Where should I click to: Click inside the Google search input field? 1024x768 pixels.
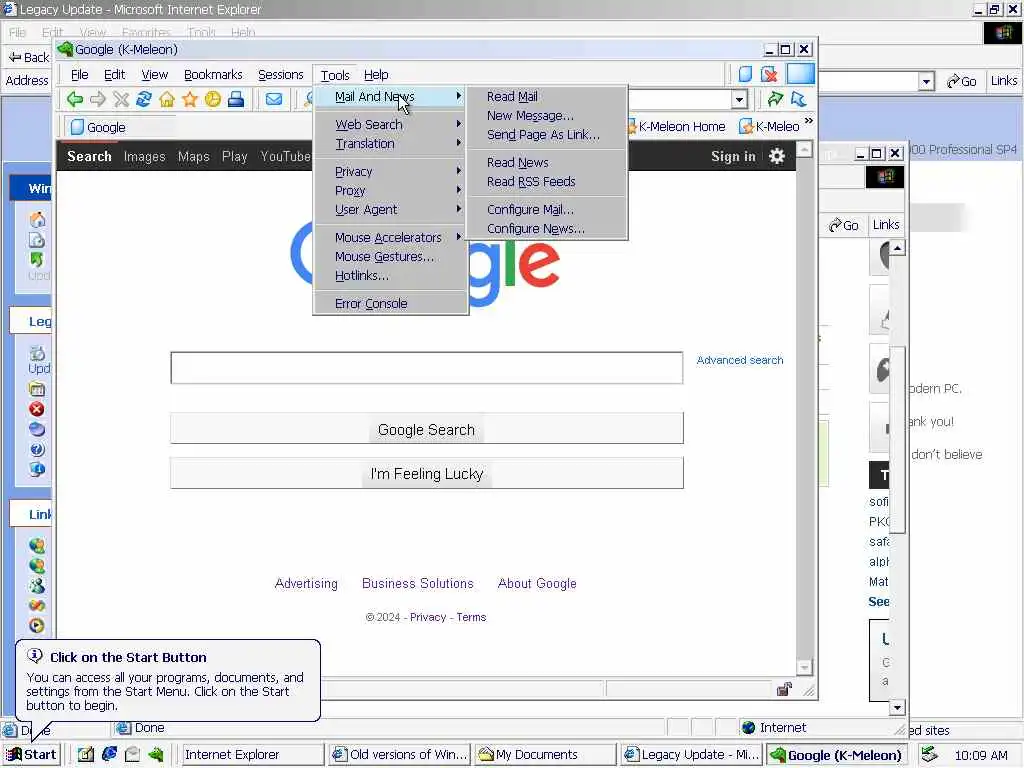(426, 368)
